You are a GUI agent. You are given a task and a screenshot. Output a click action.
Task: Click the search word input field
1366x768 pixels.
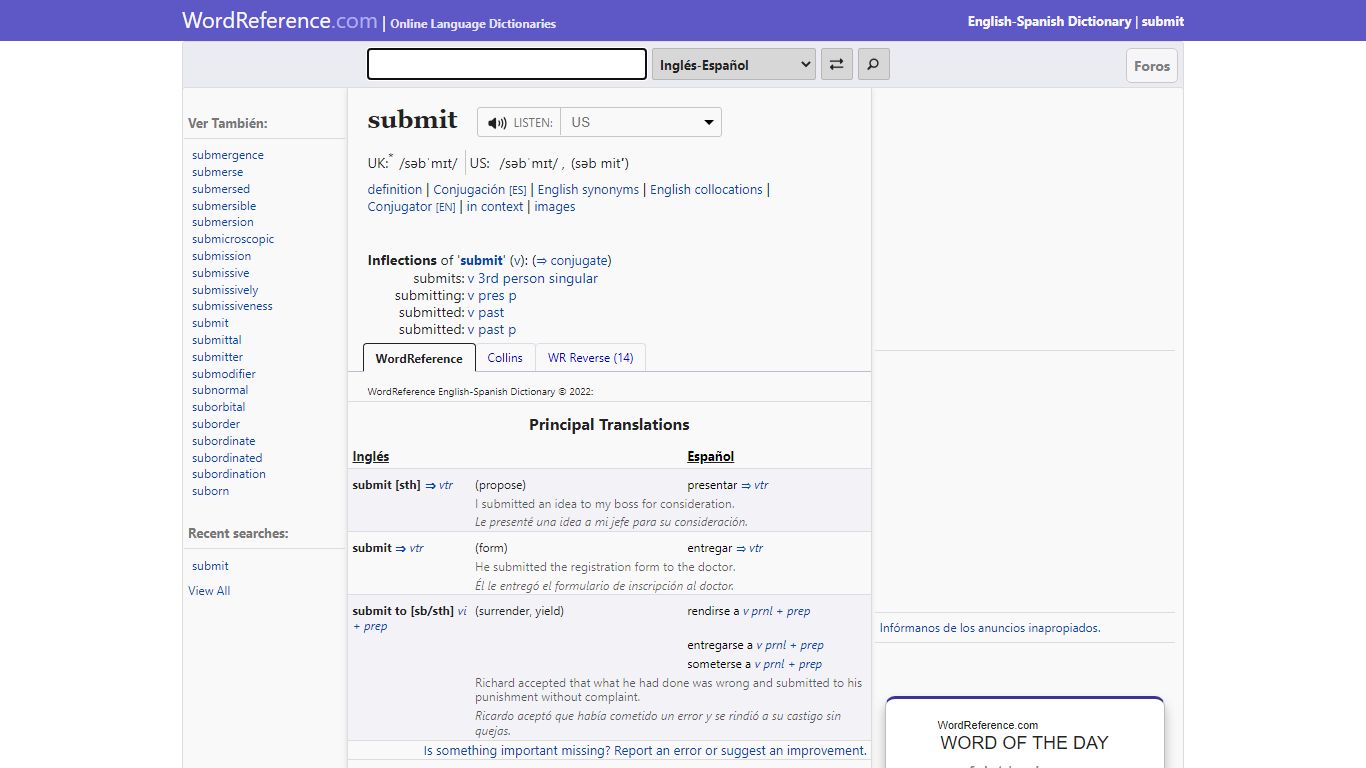coord(507,64)
